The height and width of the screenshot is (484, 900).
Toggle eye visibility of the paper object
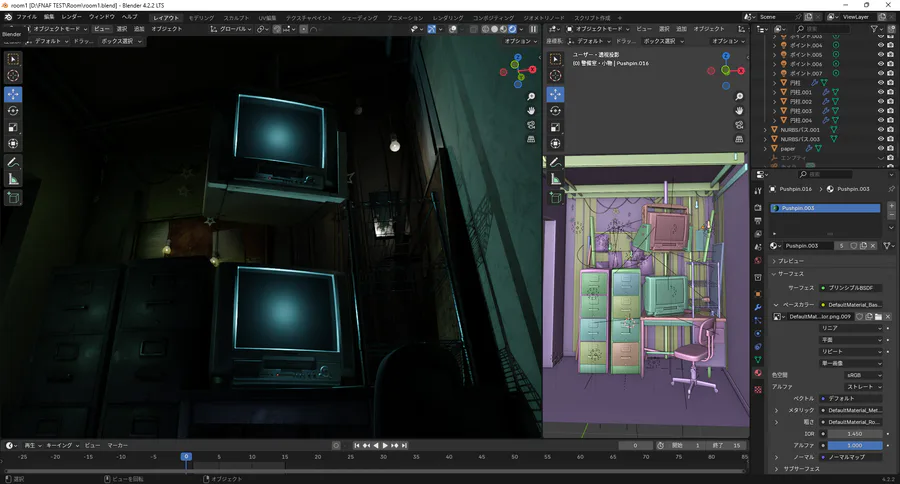[x=880, y=149]
